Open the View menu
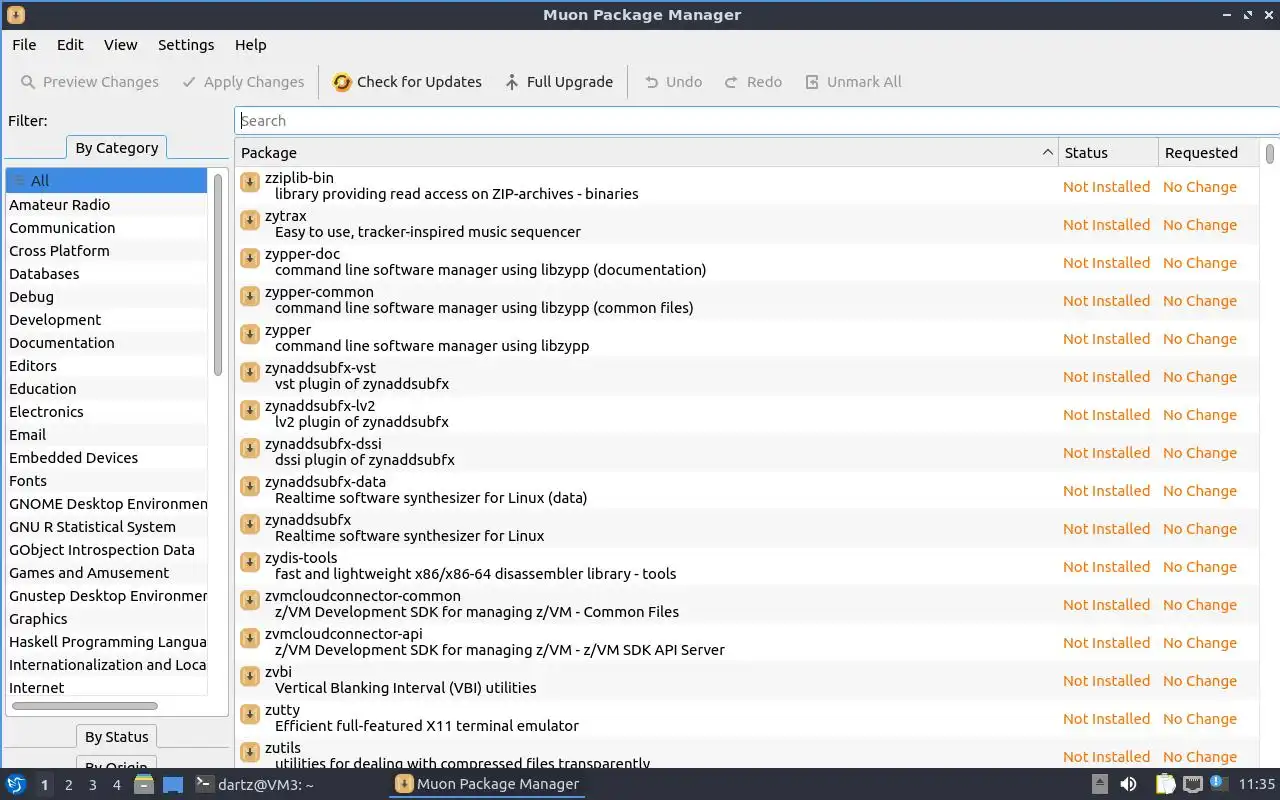 click(x=120, y=45)
